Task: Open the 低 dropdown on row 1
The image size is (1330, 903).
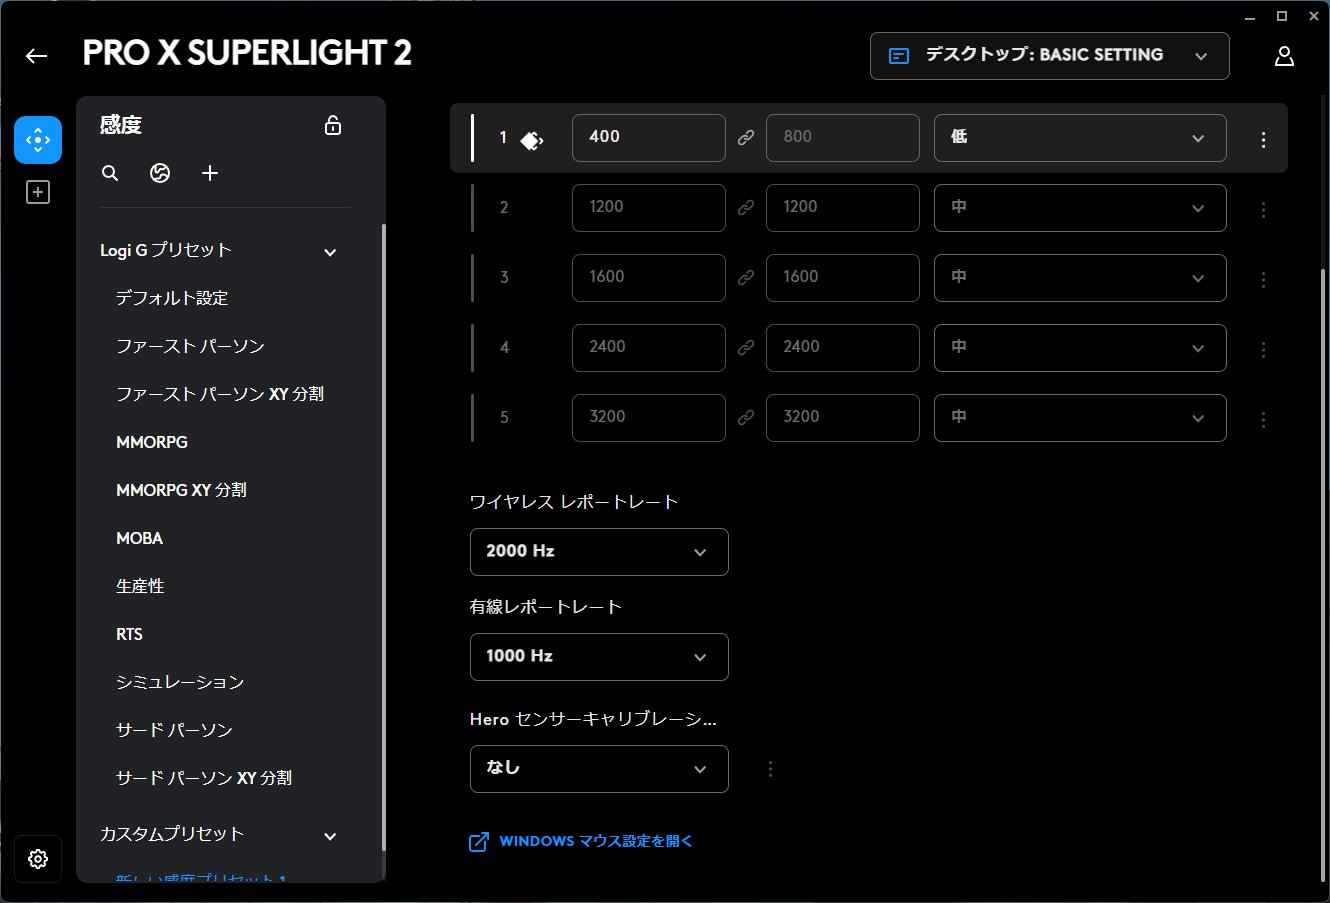Action: pyautogui.click(x=1080, y=138)
